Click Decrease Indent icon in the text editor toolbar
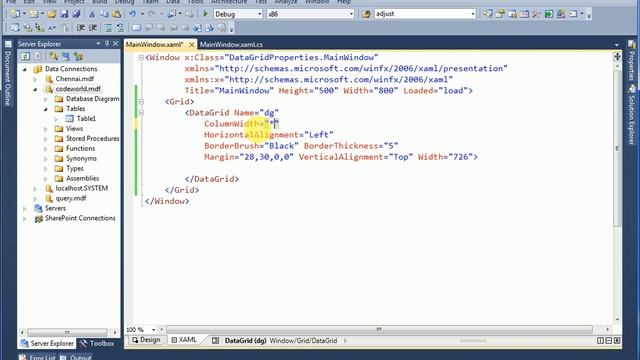640x360 pixels. click(x=81, y=28)
